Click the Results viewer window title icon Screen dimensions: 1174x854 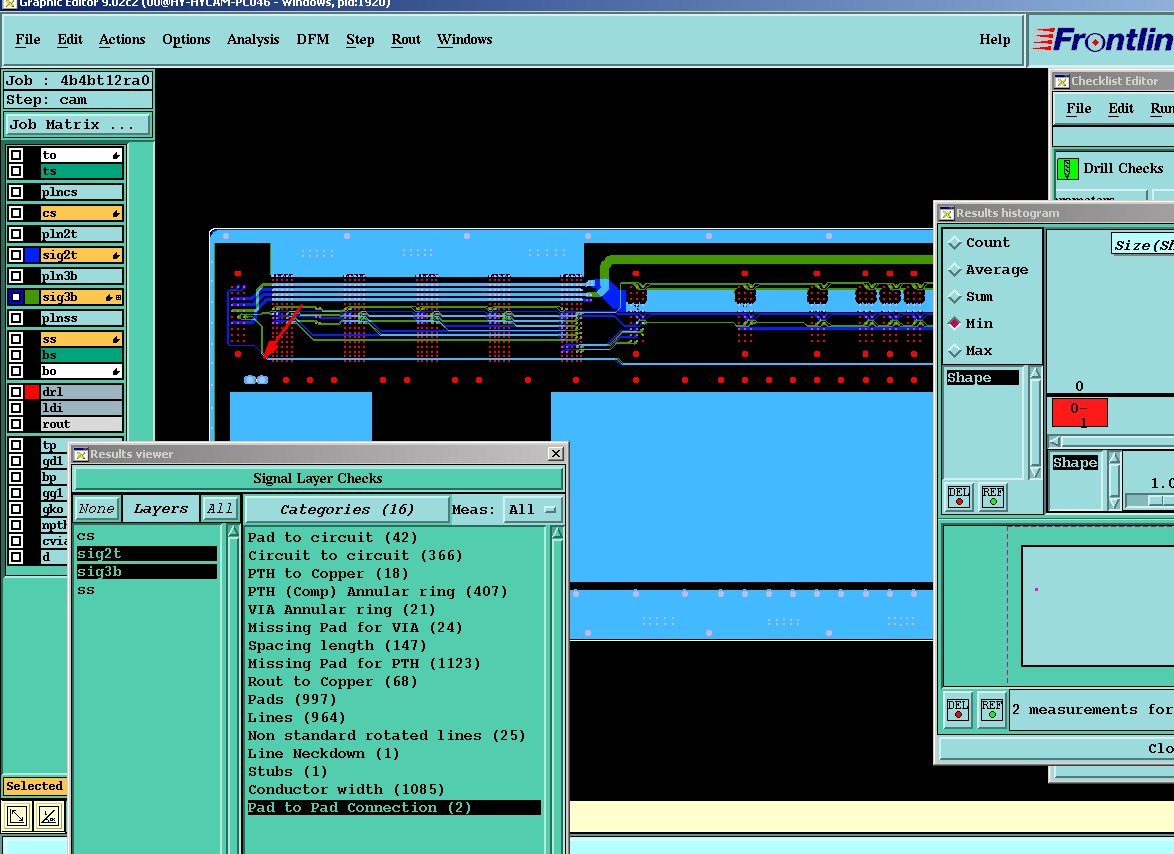pyautogui.click(x=81, y=454)
